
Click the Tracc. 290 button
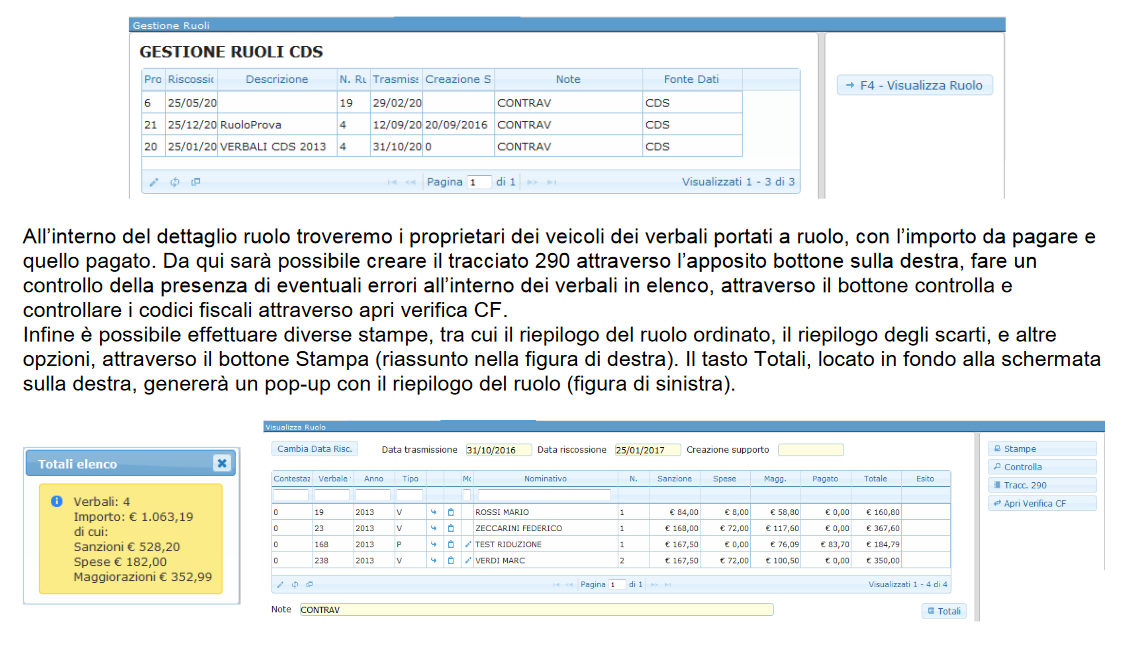coord(1043,485)
